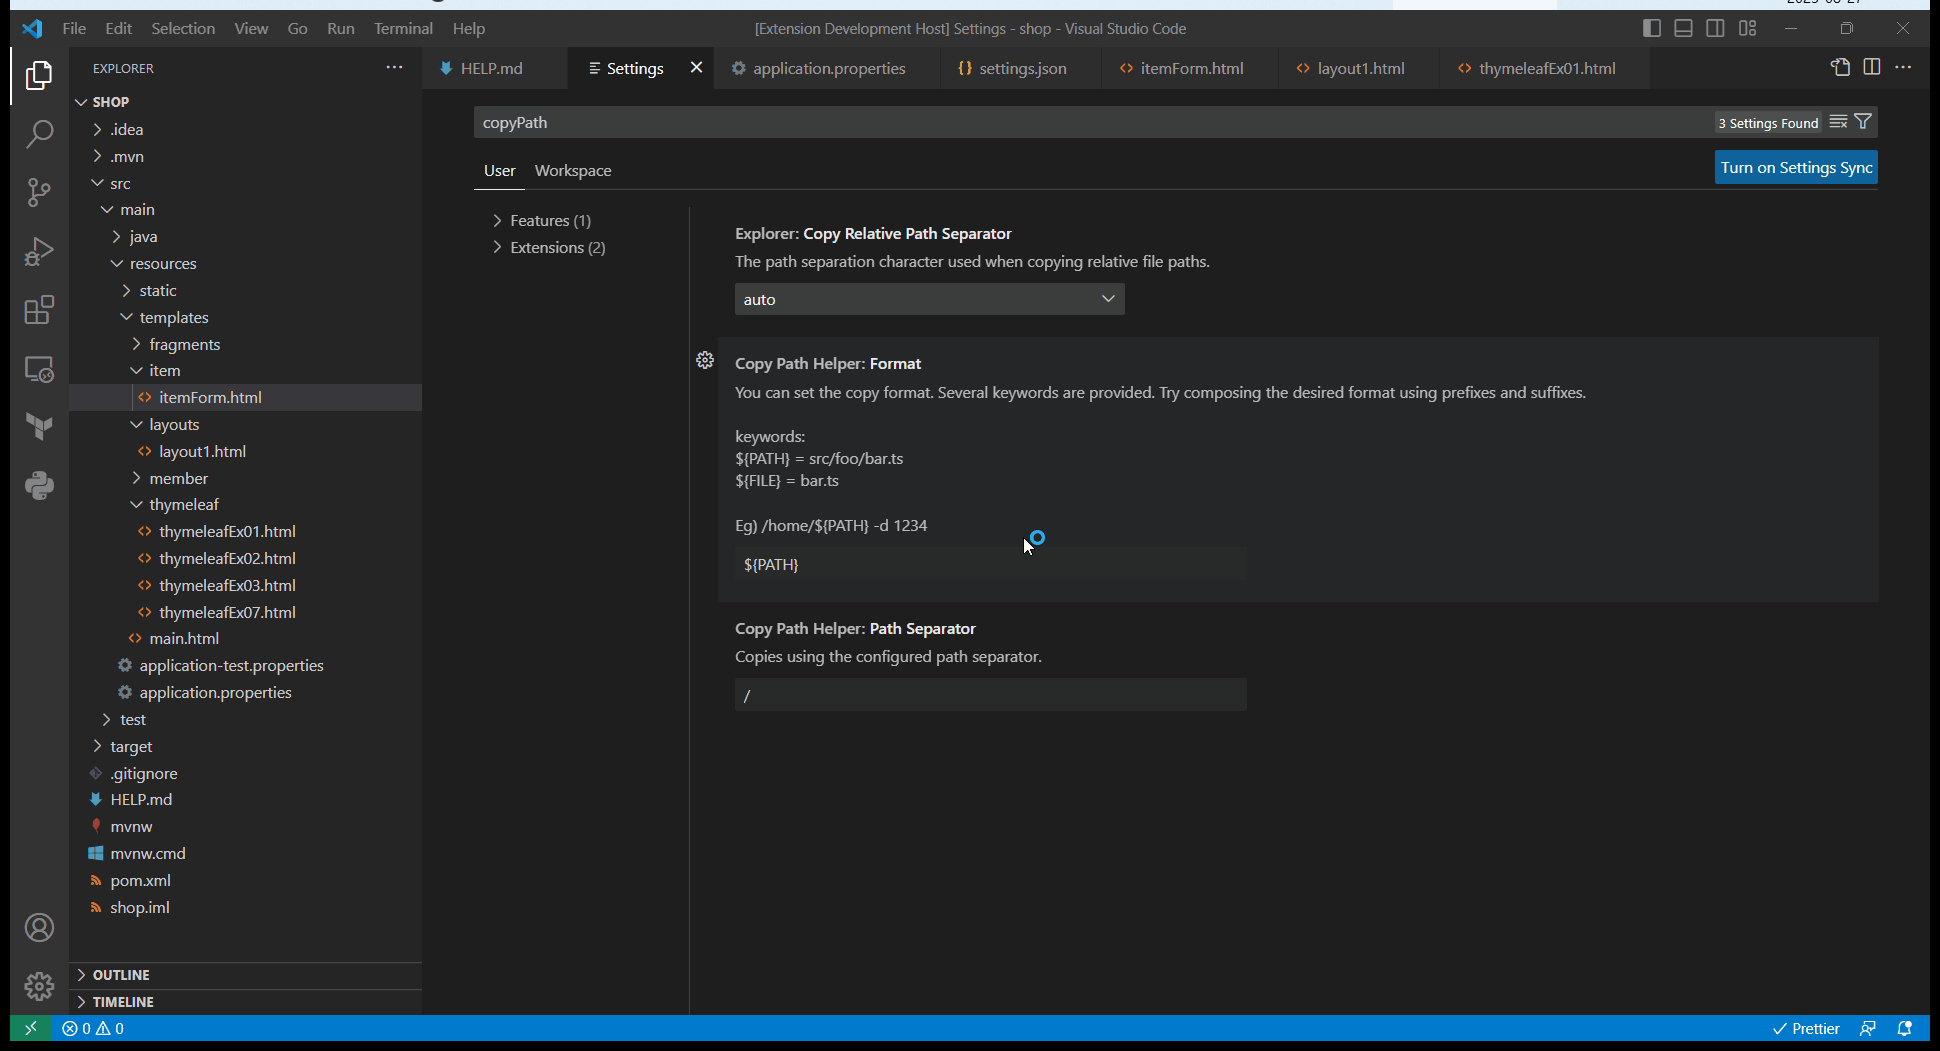Expand the fragments folder
1940x1051 pixels.
tap(245, 344)
